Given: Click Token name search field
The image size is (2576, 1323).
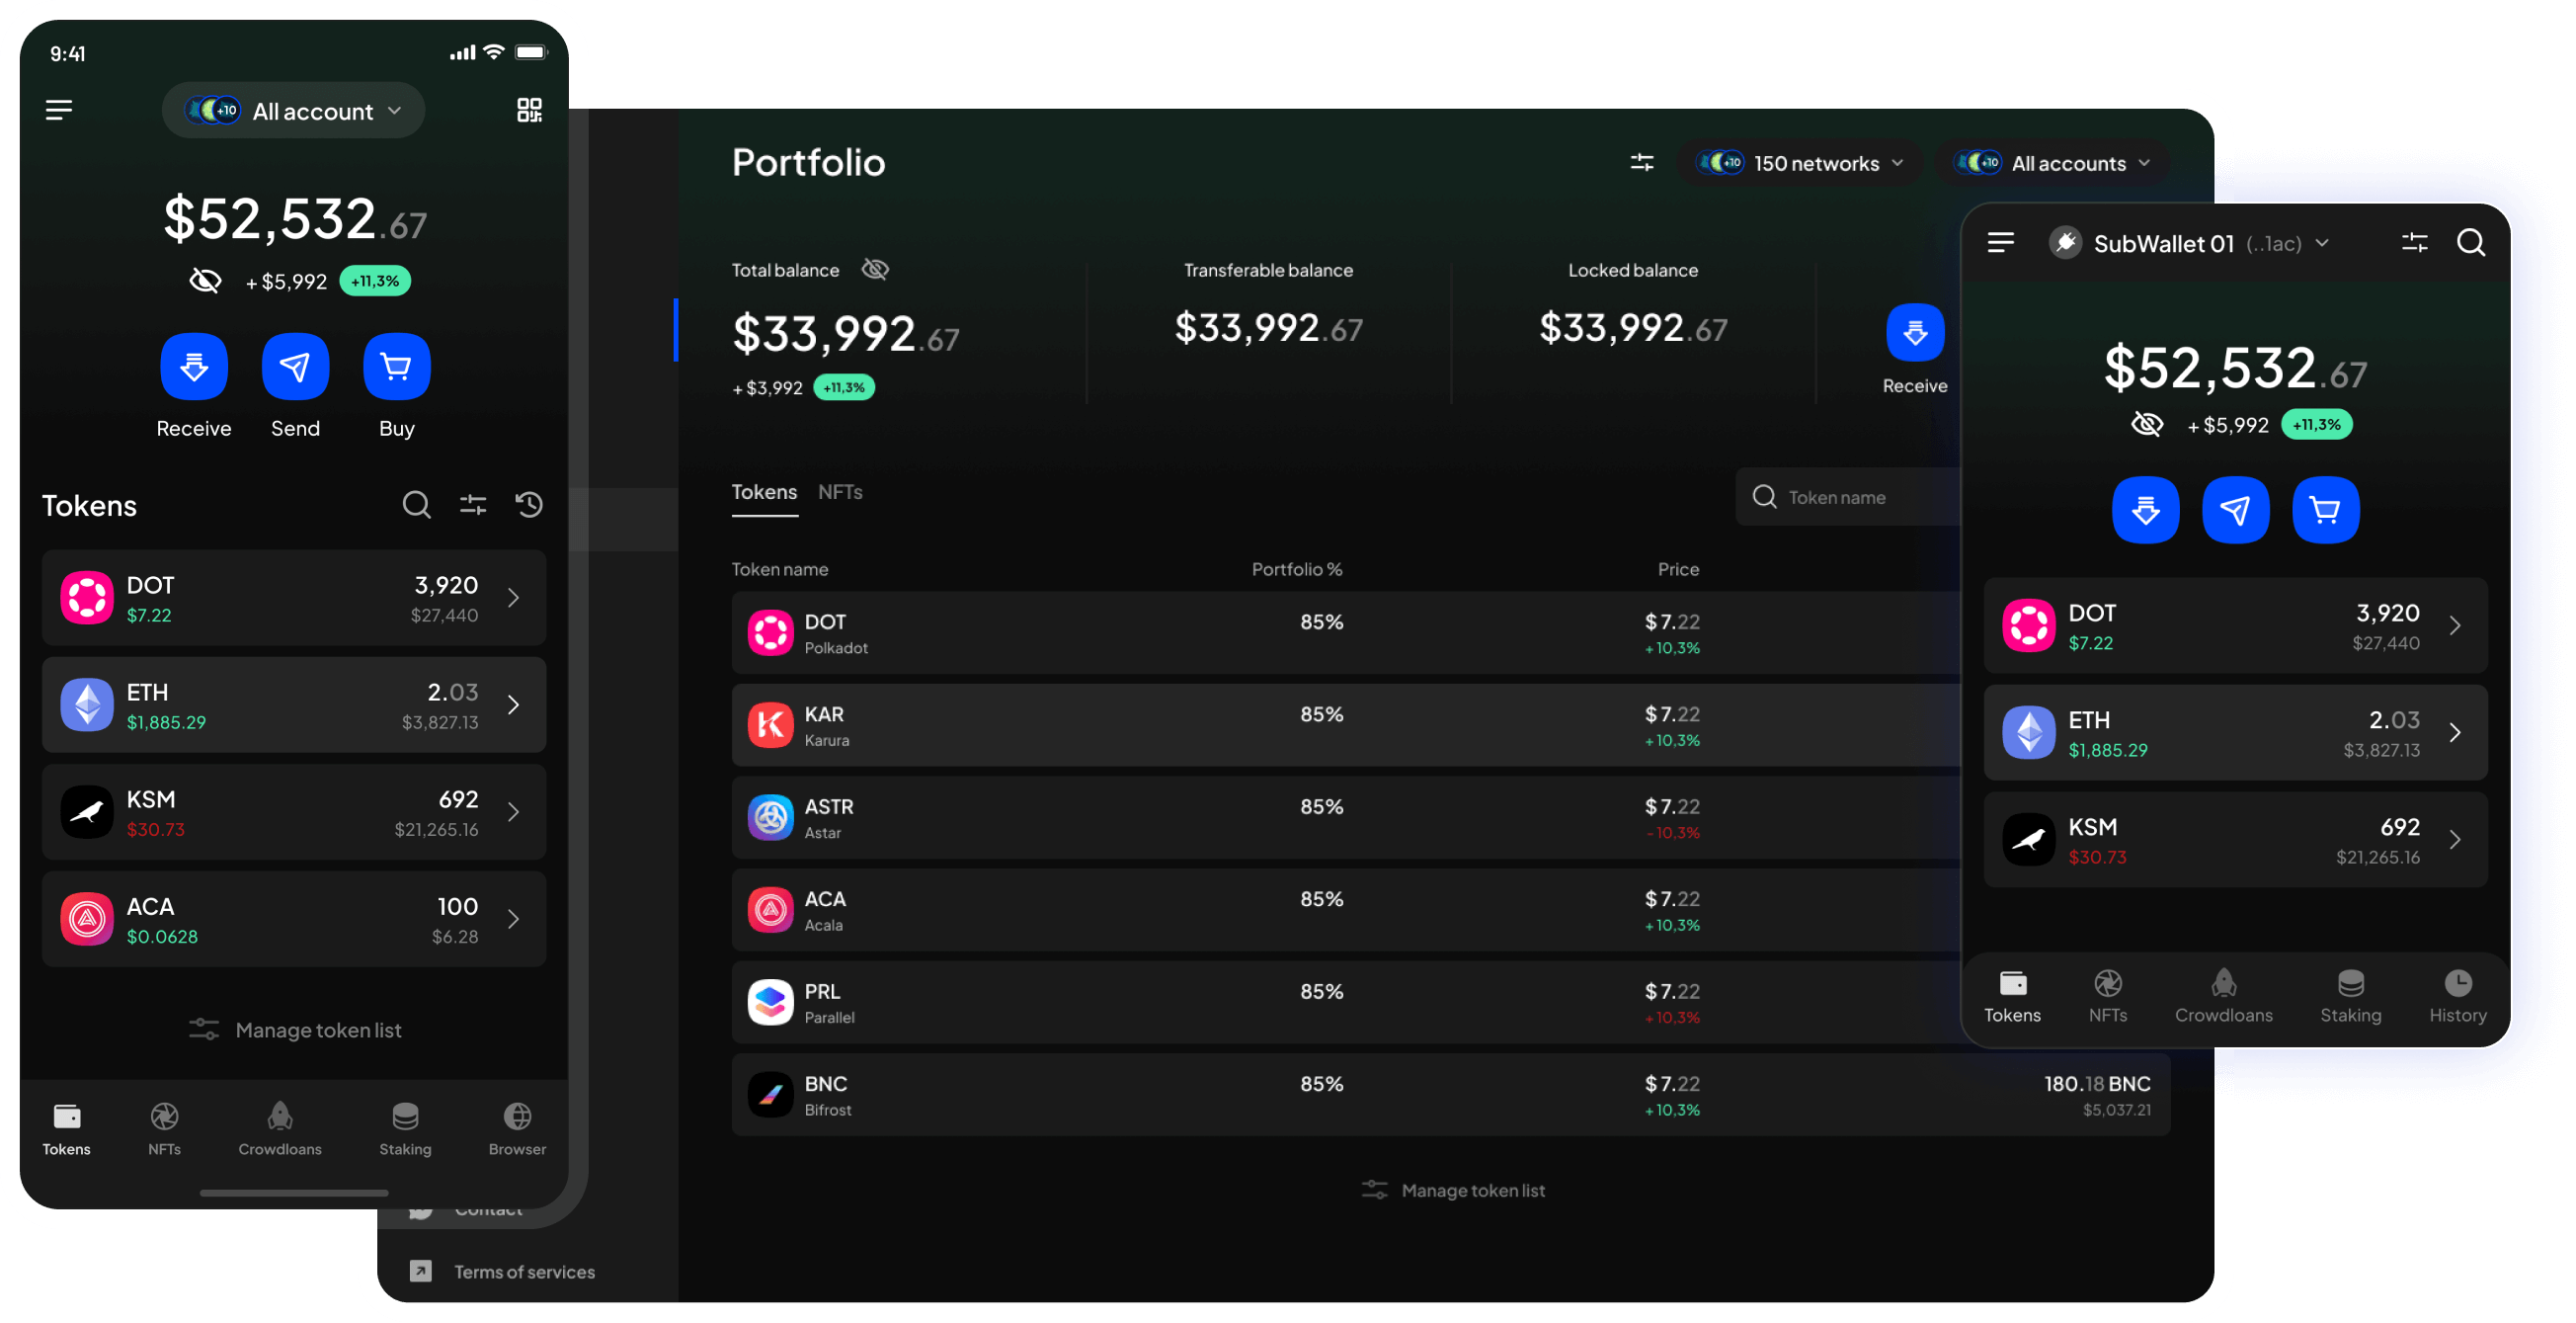Looking at the screenshot, I should pyautogui.click(x=1848, y=497).
